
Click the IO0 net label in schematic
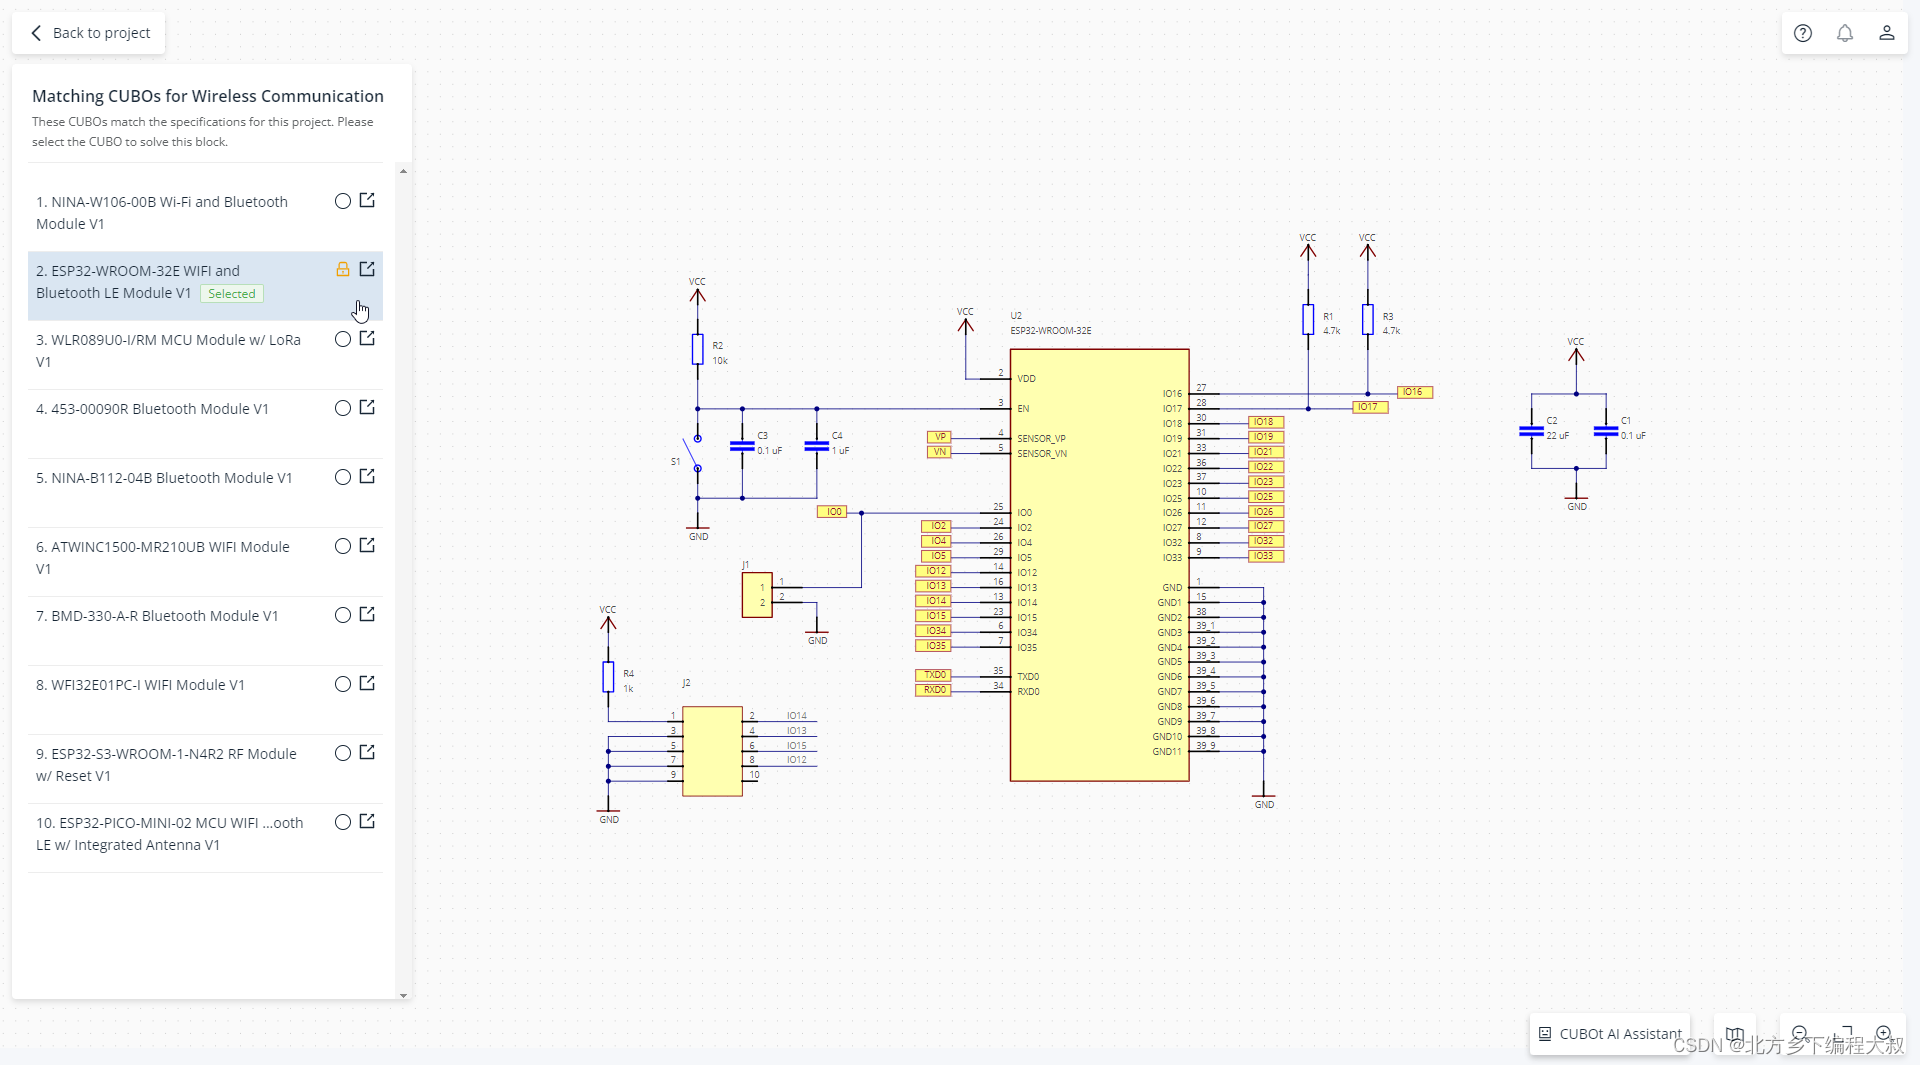(832, 512)
